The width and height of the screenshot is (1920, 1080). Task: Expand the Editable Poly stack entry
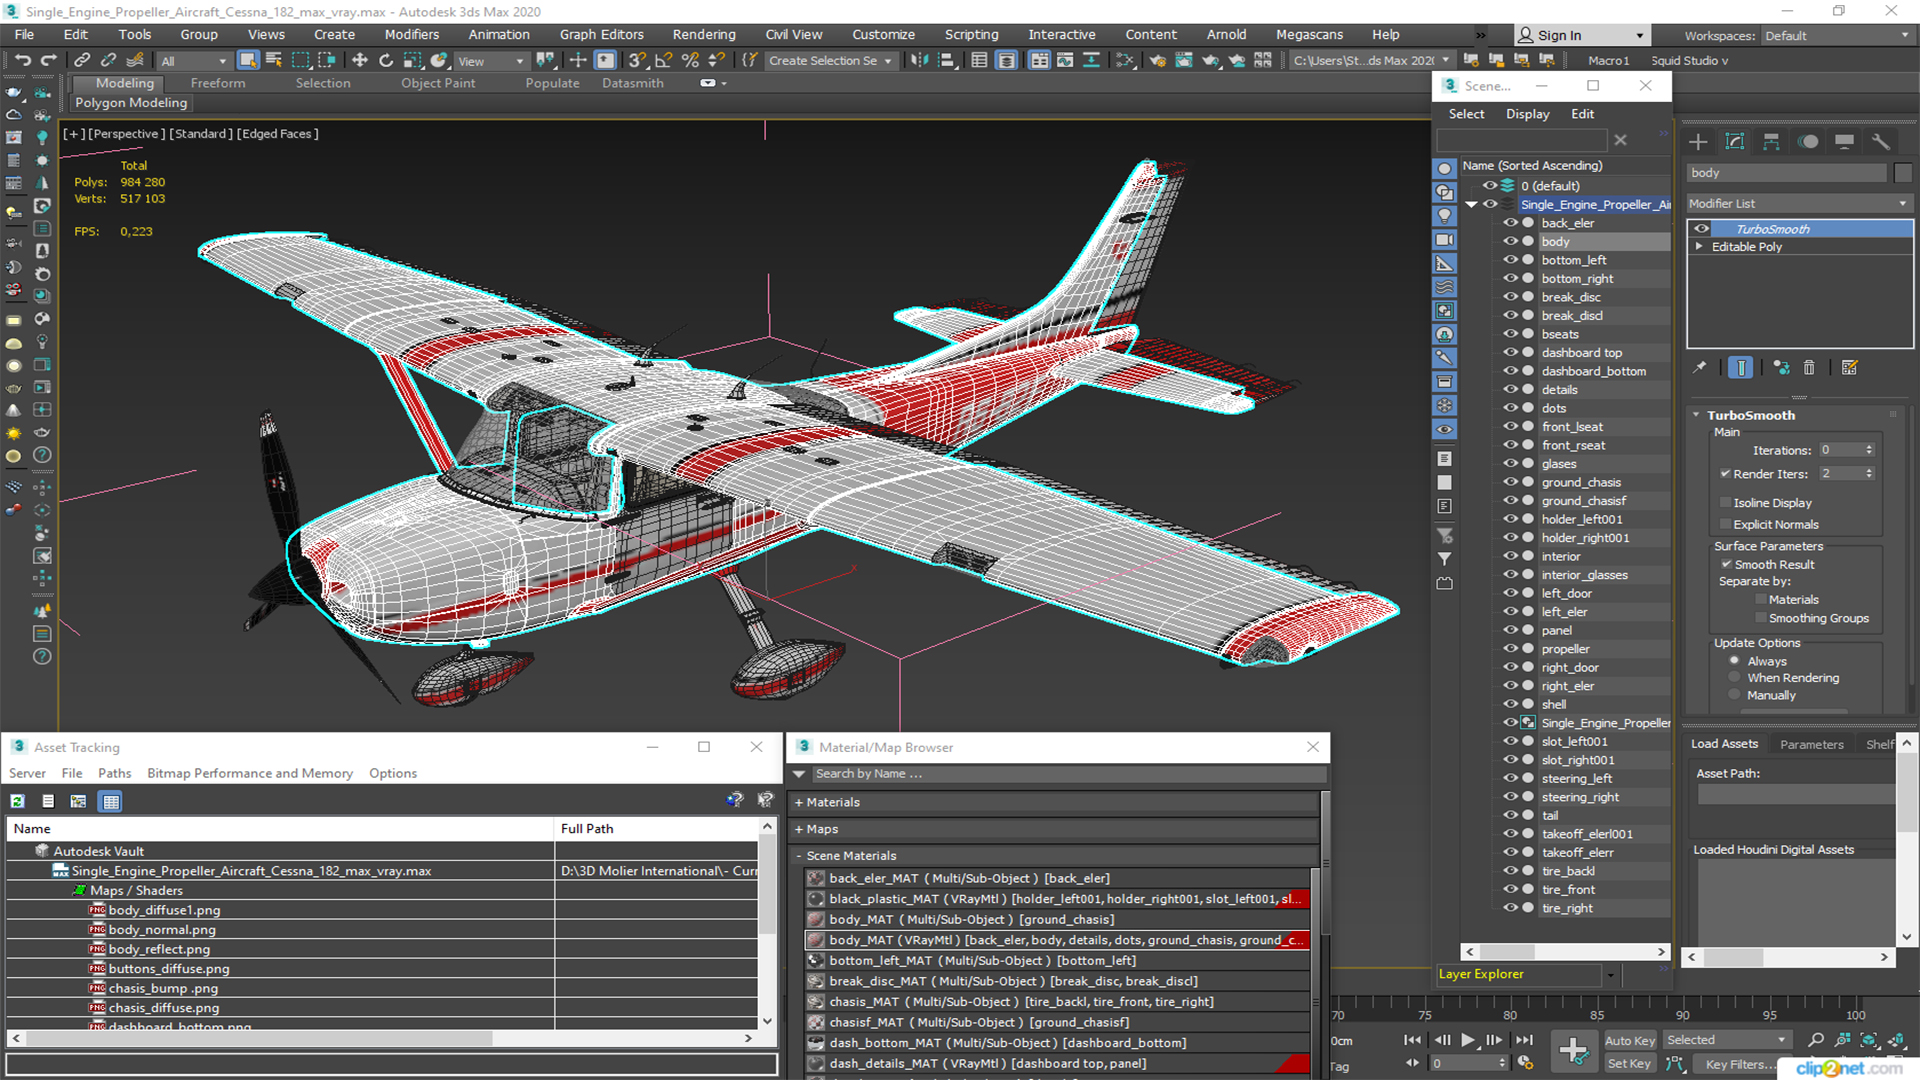[x=1699, y=247]
